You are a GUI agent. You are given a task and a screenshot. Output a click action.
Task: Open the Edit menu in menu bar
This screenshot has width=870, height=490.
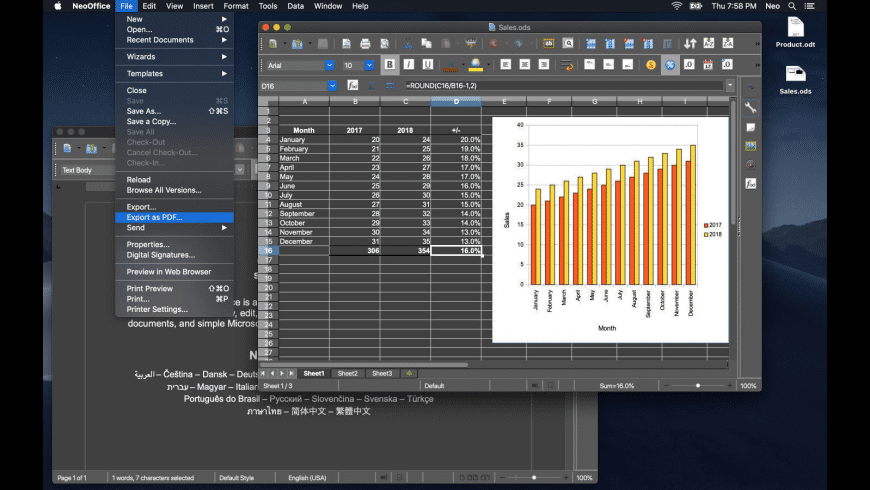149,6
